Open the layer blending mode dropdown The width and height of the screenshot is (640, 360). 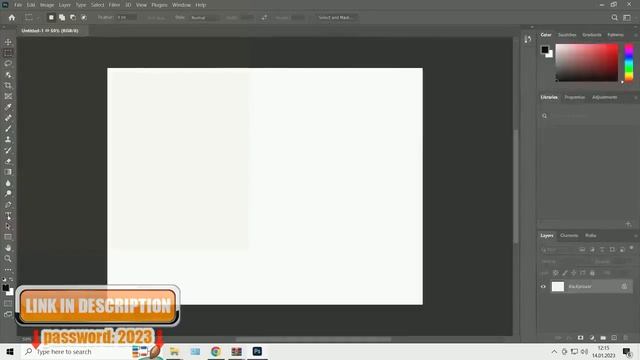(x=565, y=261)
